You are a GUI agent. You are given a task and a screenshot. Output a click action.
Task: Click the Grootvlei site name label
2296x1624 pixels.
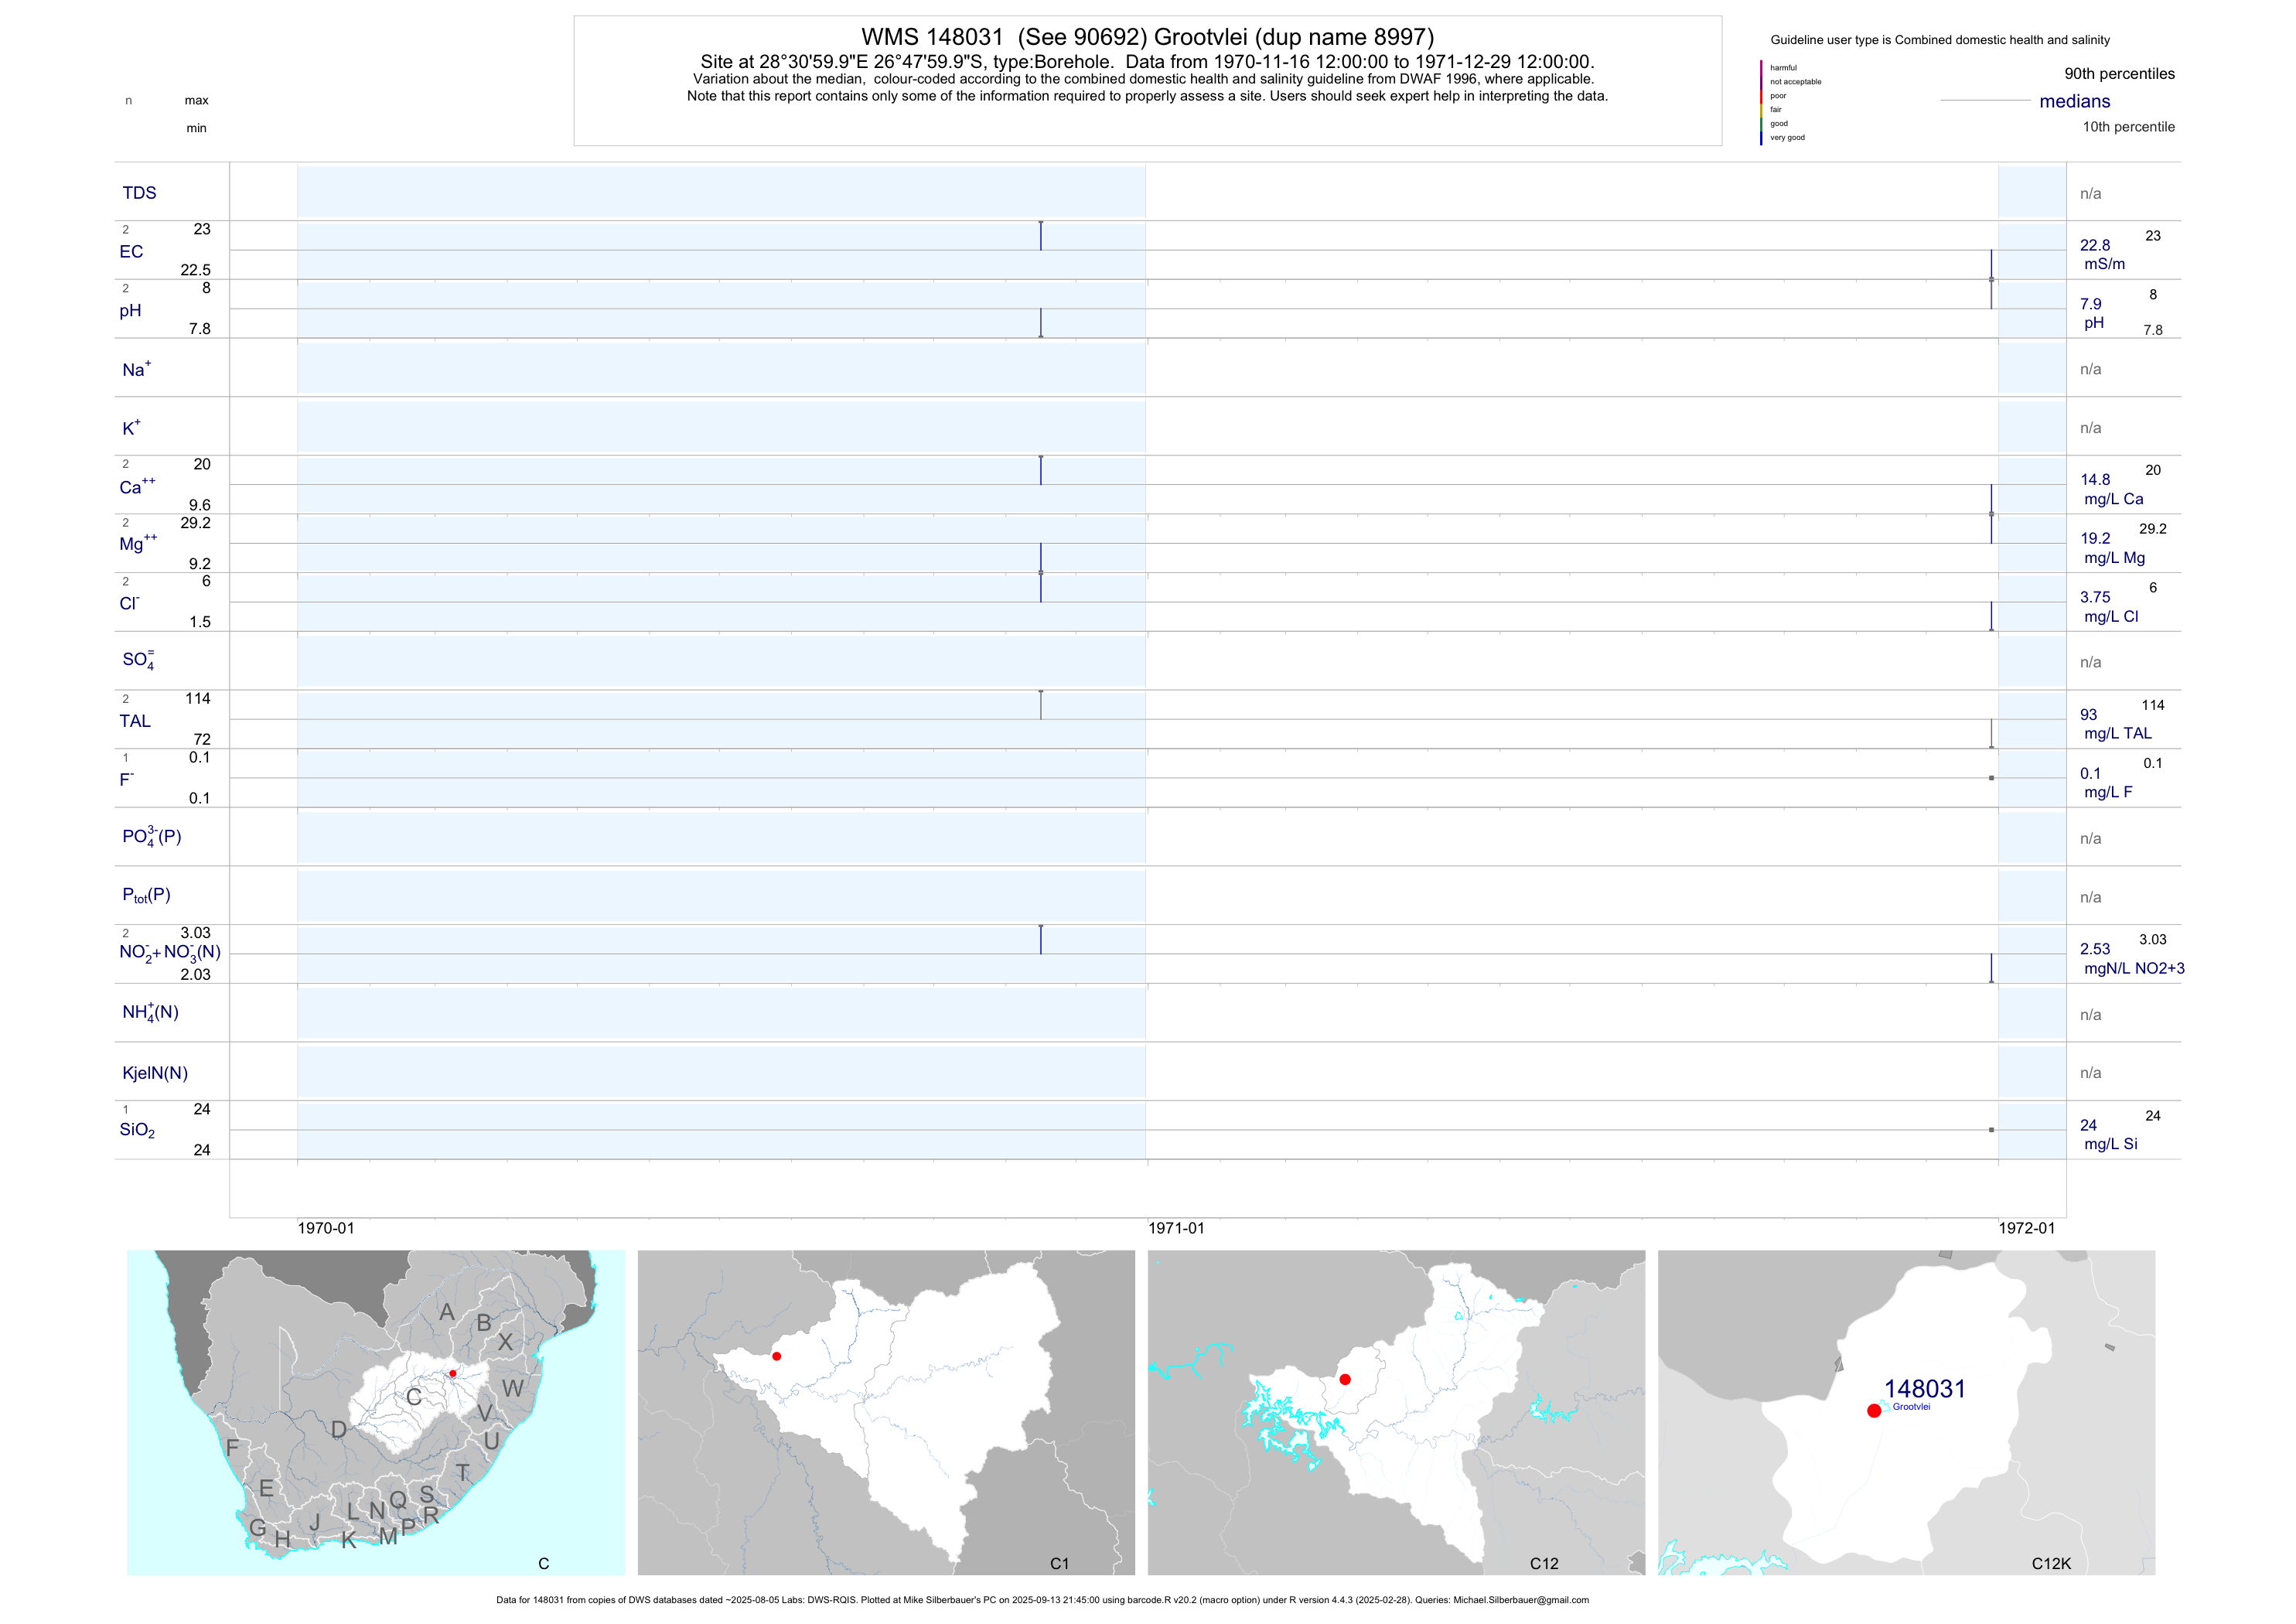point(1911,1407)
